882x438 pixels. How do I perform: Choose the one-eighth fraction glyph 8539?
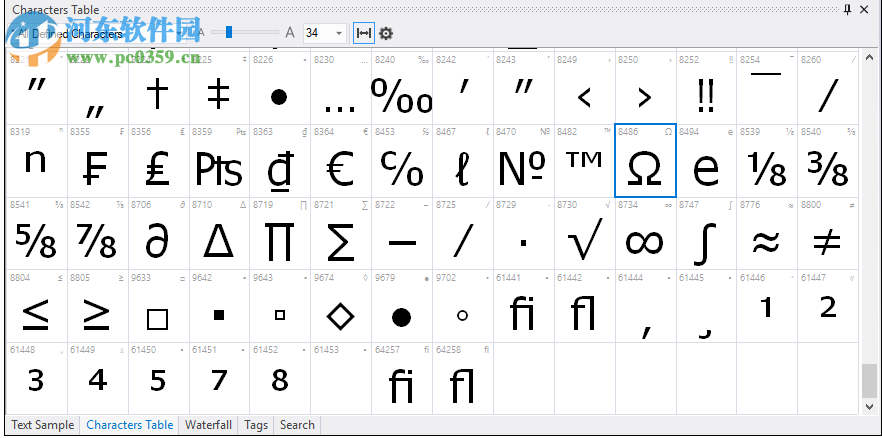[767, 160]
